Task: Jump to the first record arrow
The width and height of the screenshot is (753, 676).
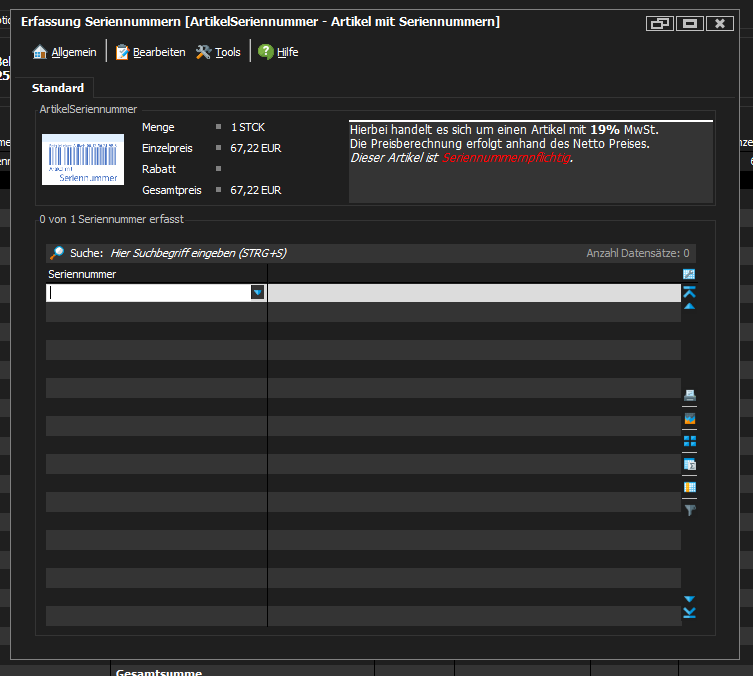Action: (x=689, y=291)
